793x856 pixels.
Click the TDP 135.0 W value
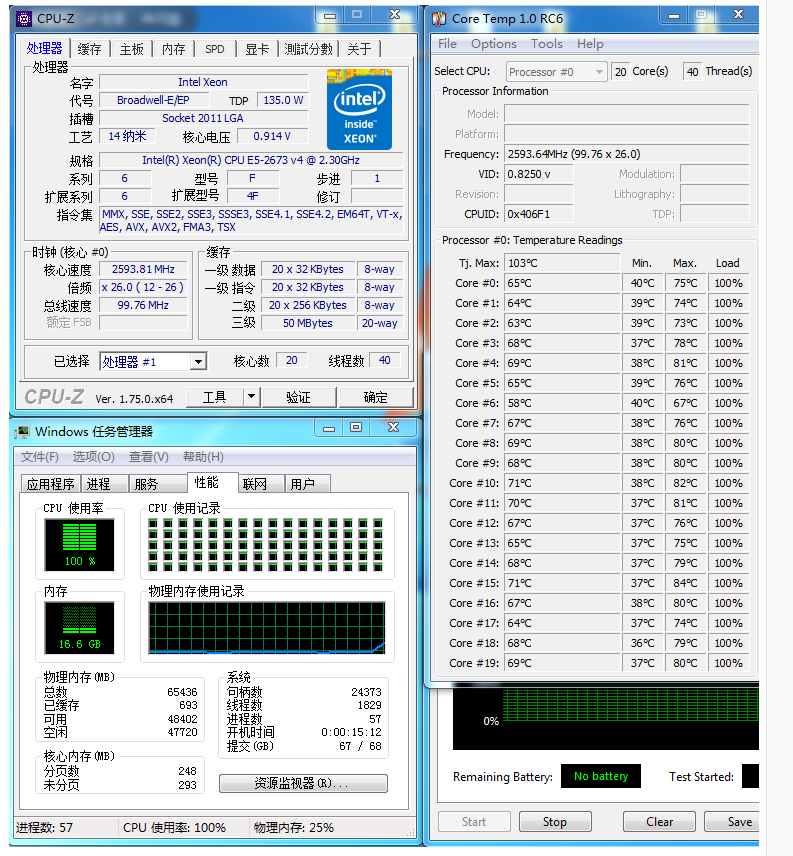point(283,100)
